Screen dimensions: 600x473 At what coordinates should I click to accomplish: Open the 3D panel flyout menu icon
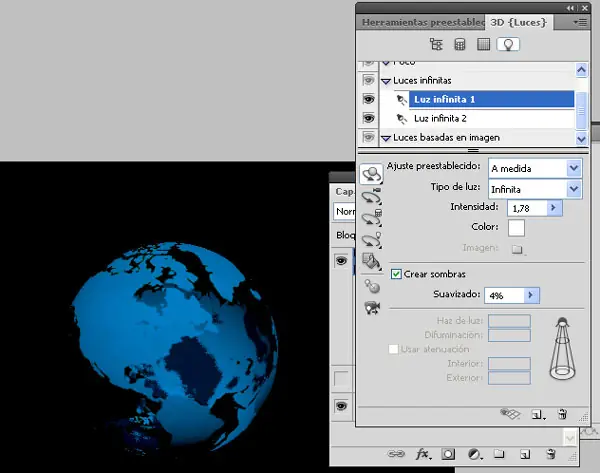580,23
